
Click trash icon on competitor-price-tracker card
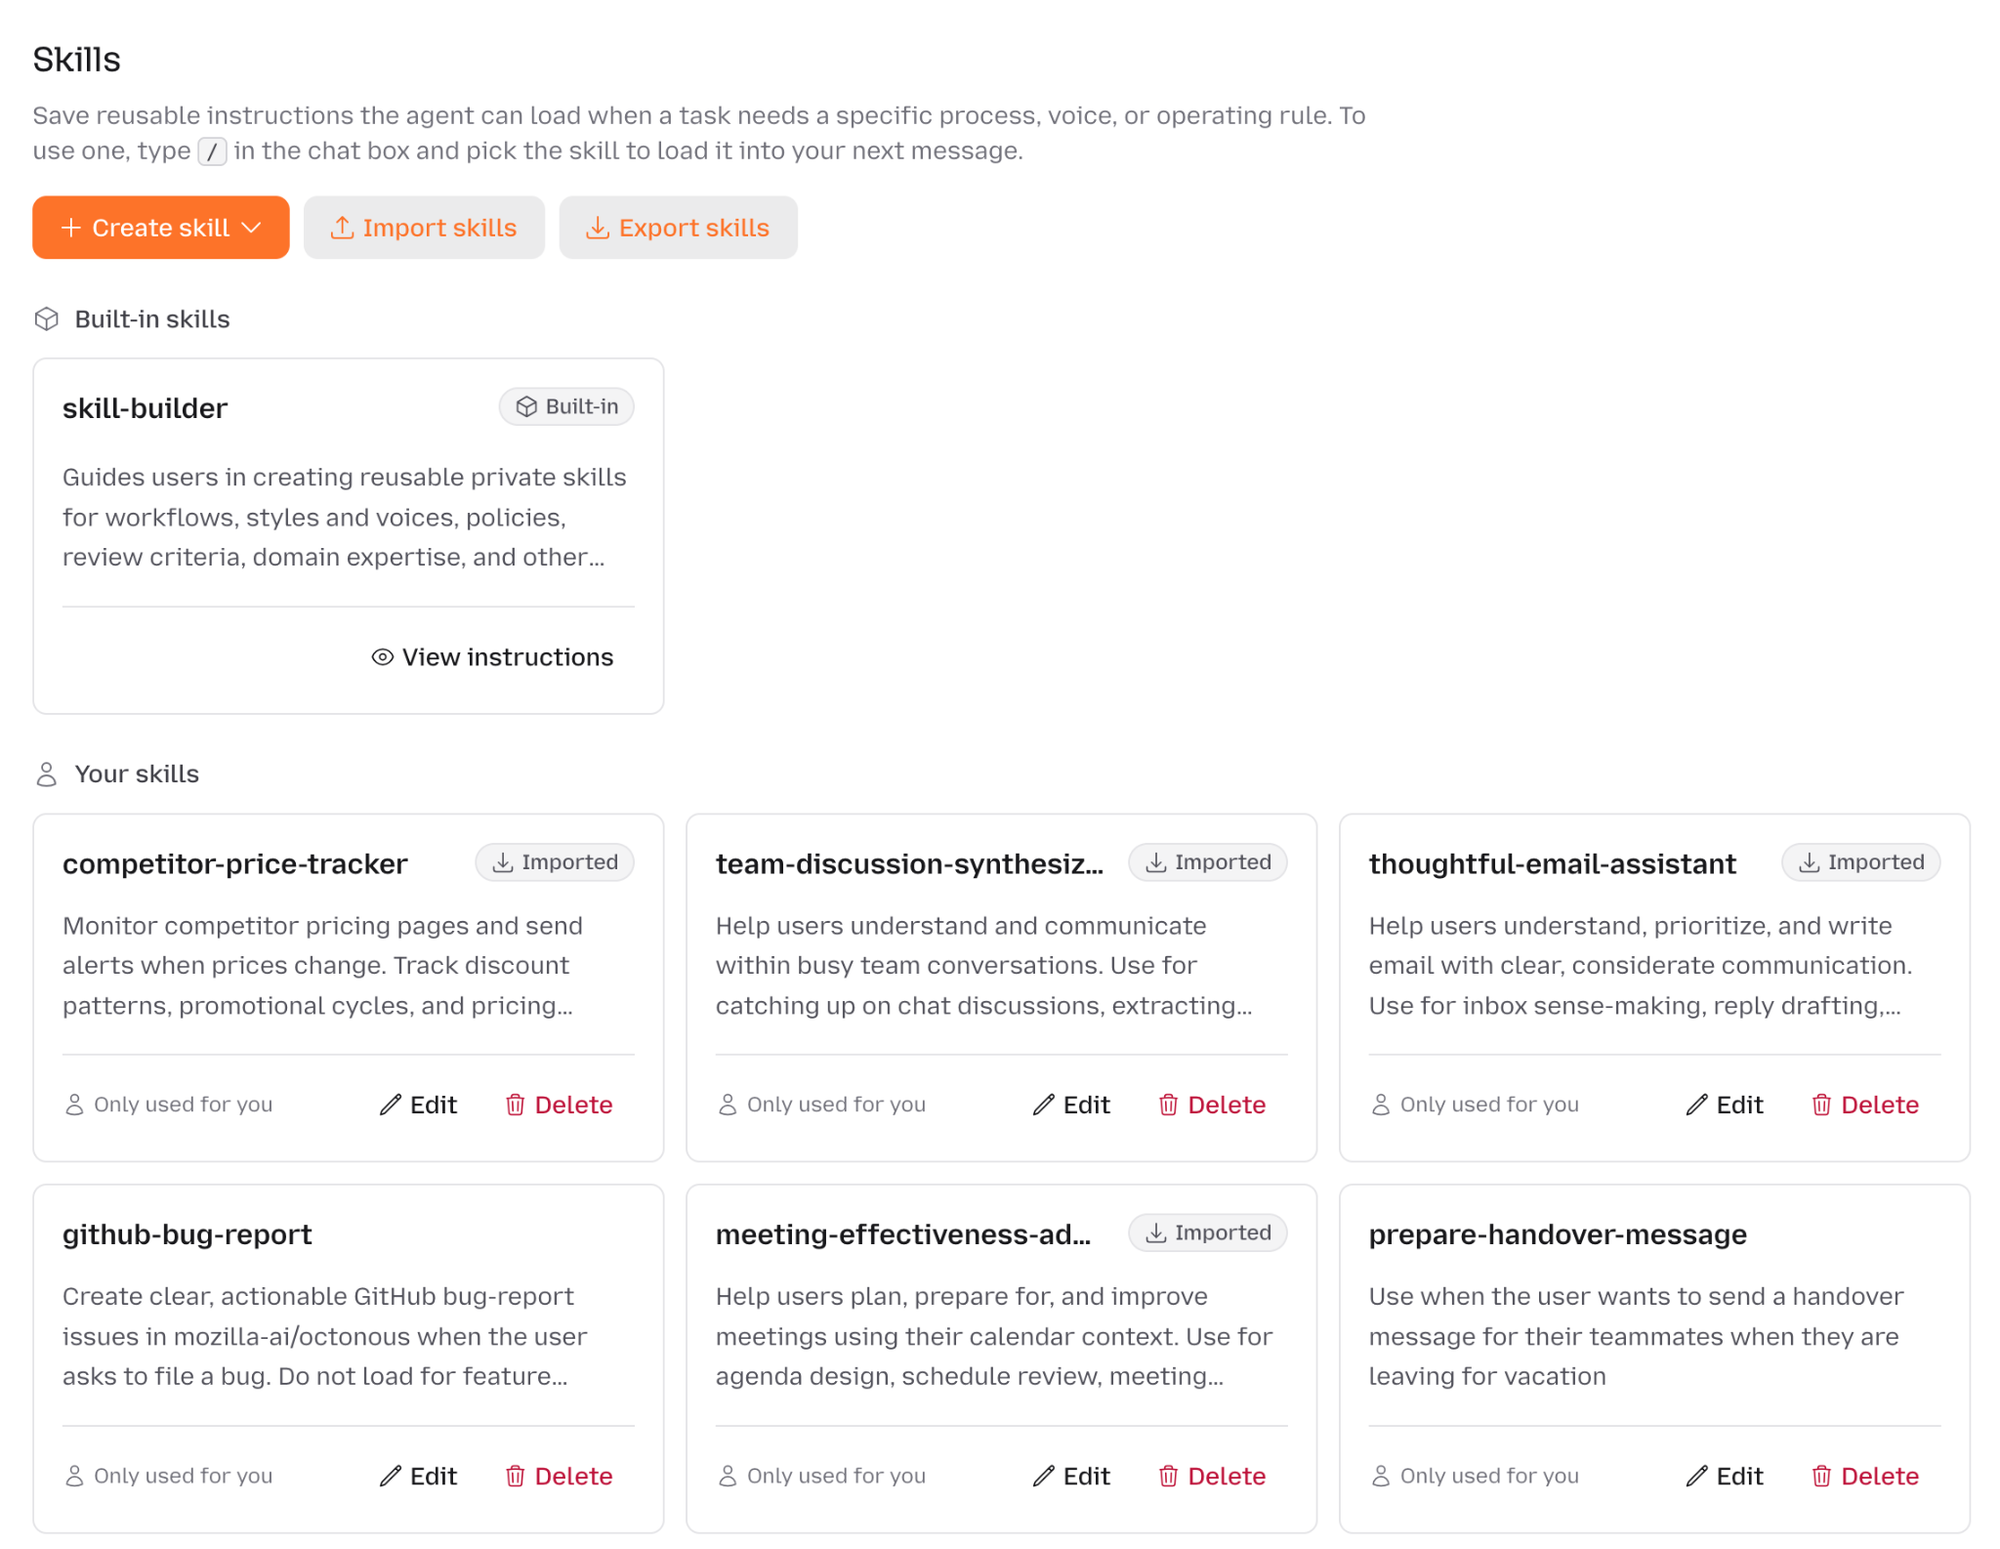coord(515,1104)
